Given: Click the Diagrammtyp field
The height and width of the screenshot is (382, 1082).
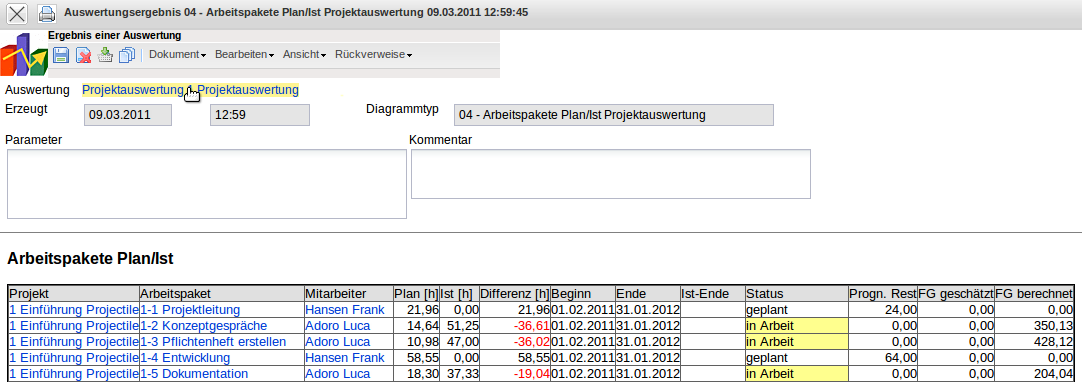Looking at the screenshot, I should click(614, 115).
